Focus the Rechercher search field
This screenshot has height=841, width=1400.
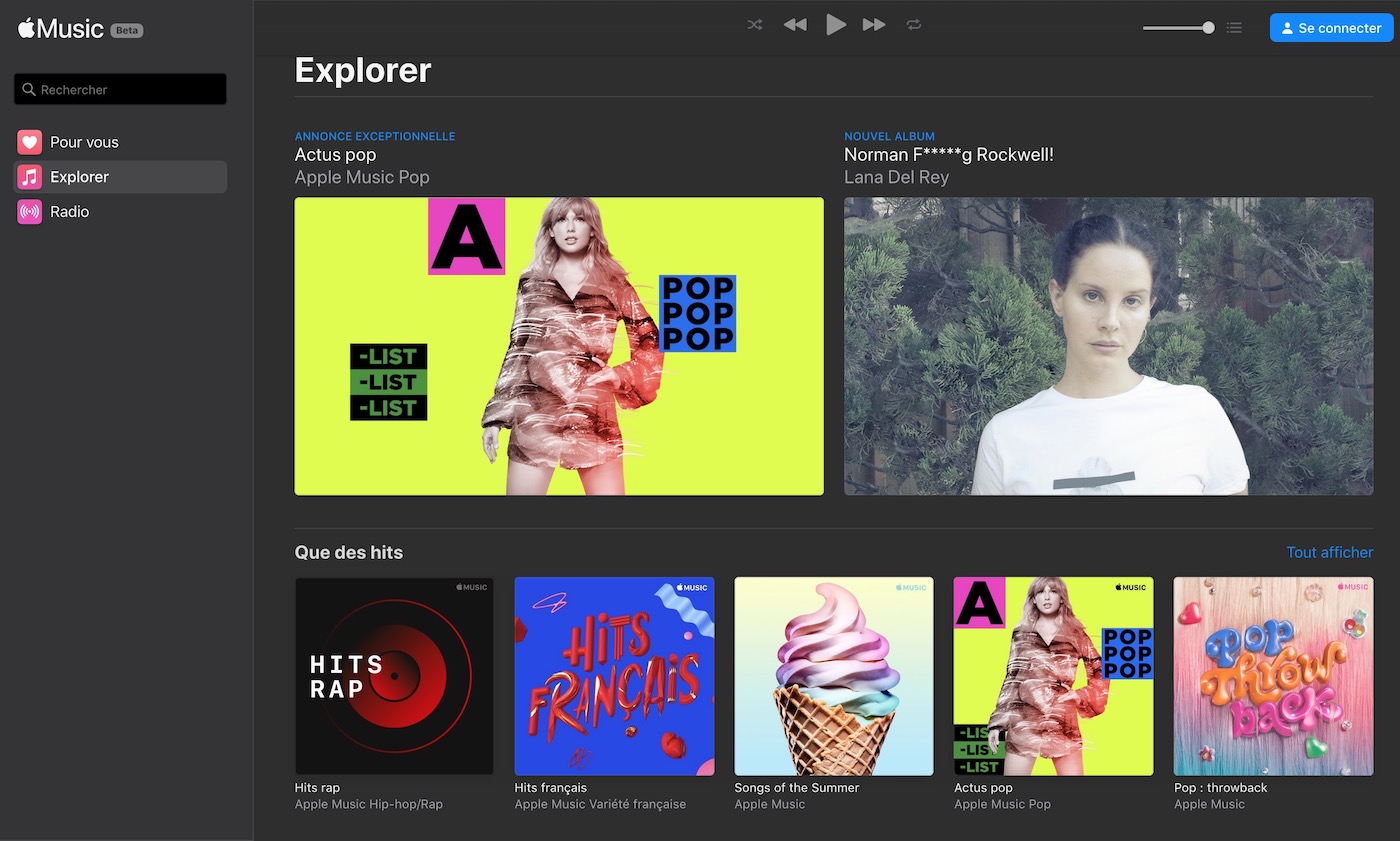[120, 89]
